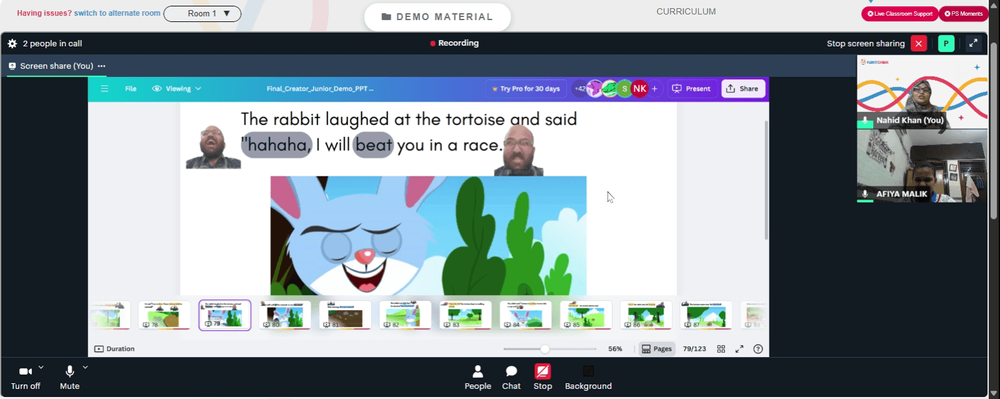Select page thumbnail 82
Image resolution: width=1000 pixels, height=399 pixels.
pyautogui.click(x=405, y=316)
